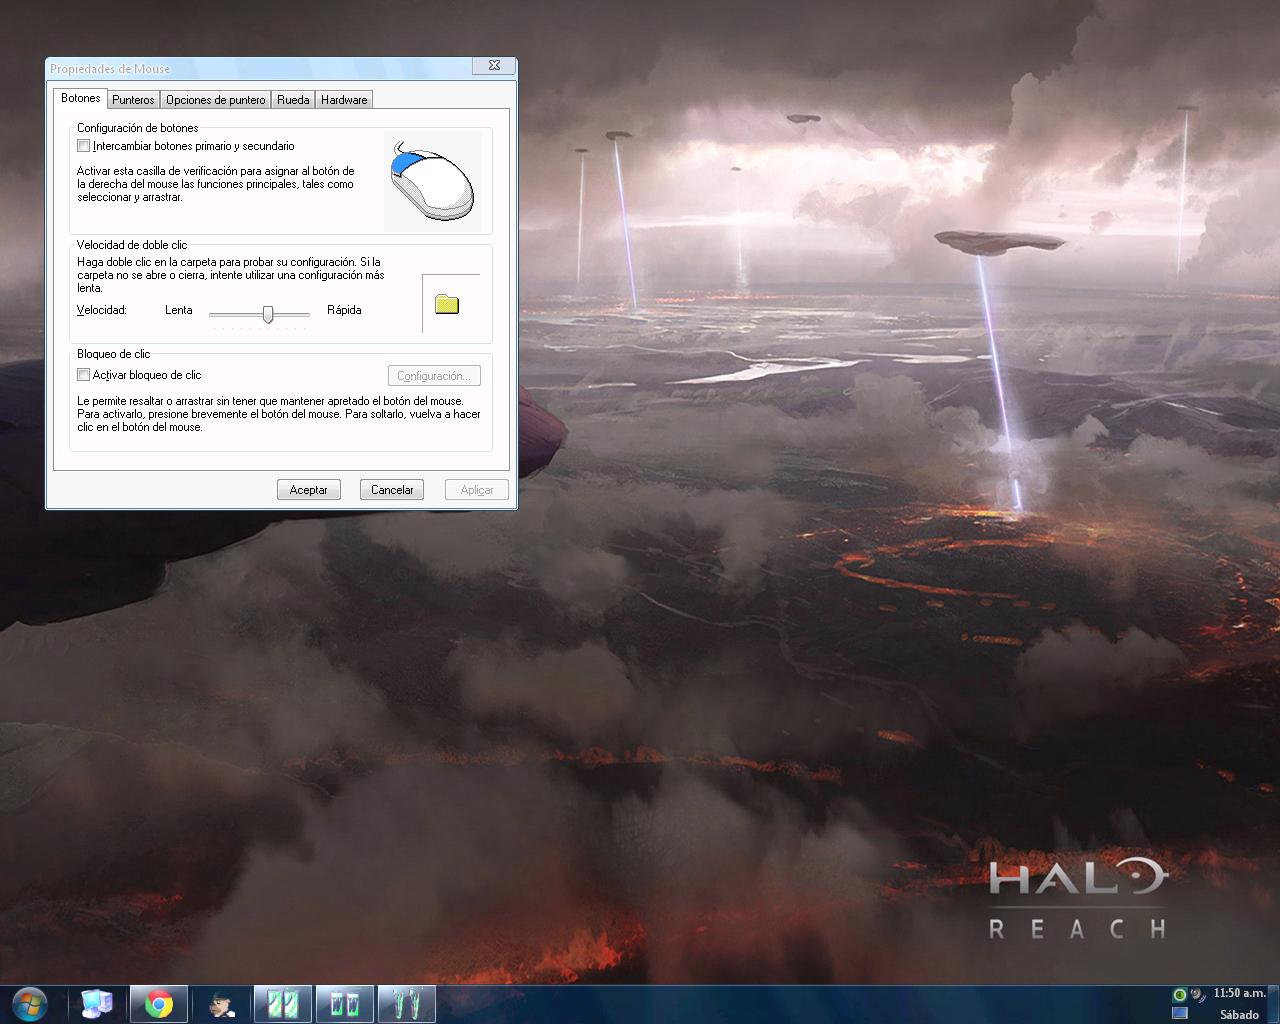This screenshot has height=1024, width=1280.
Task: Click the Velocidad double-click speed slider handle
Action: (x=267, y=315)
